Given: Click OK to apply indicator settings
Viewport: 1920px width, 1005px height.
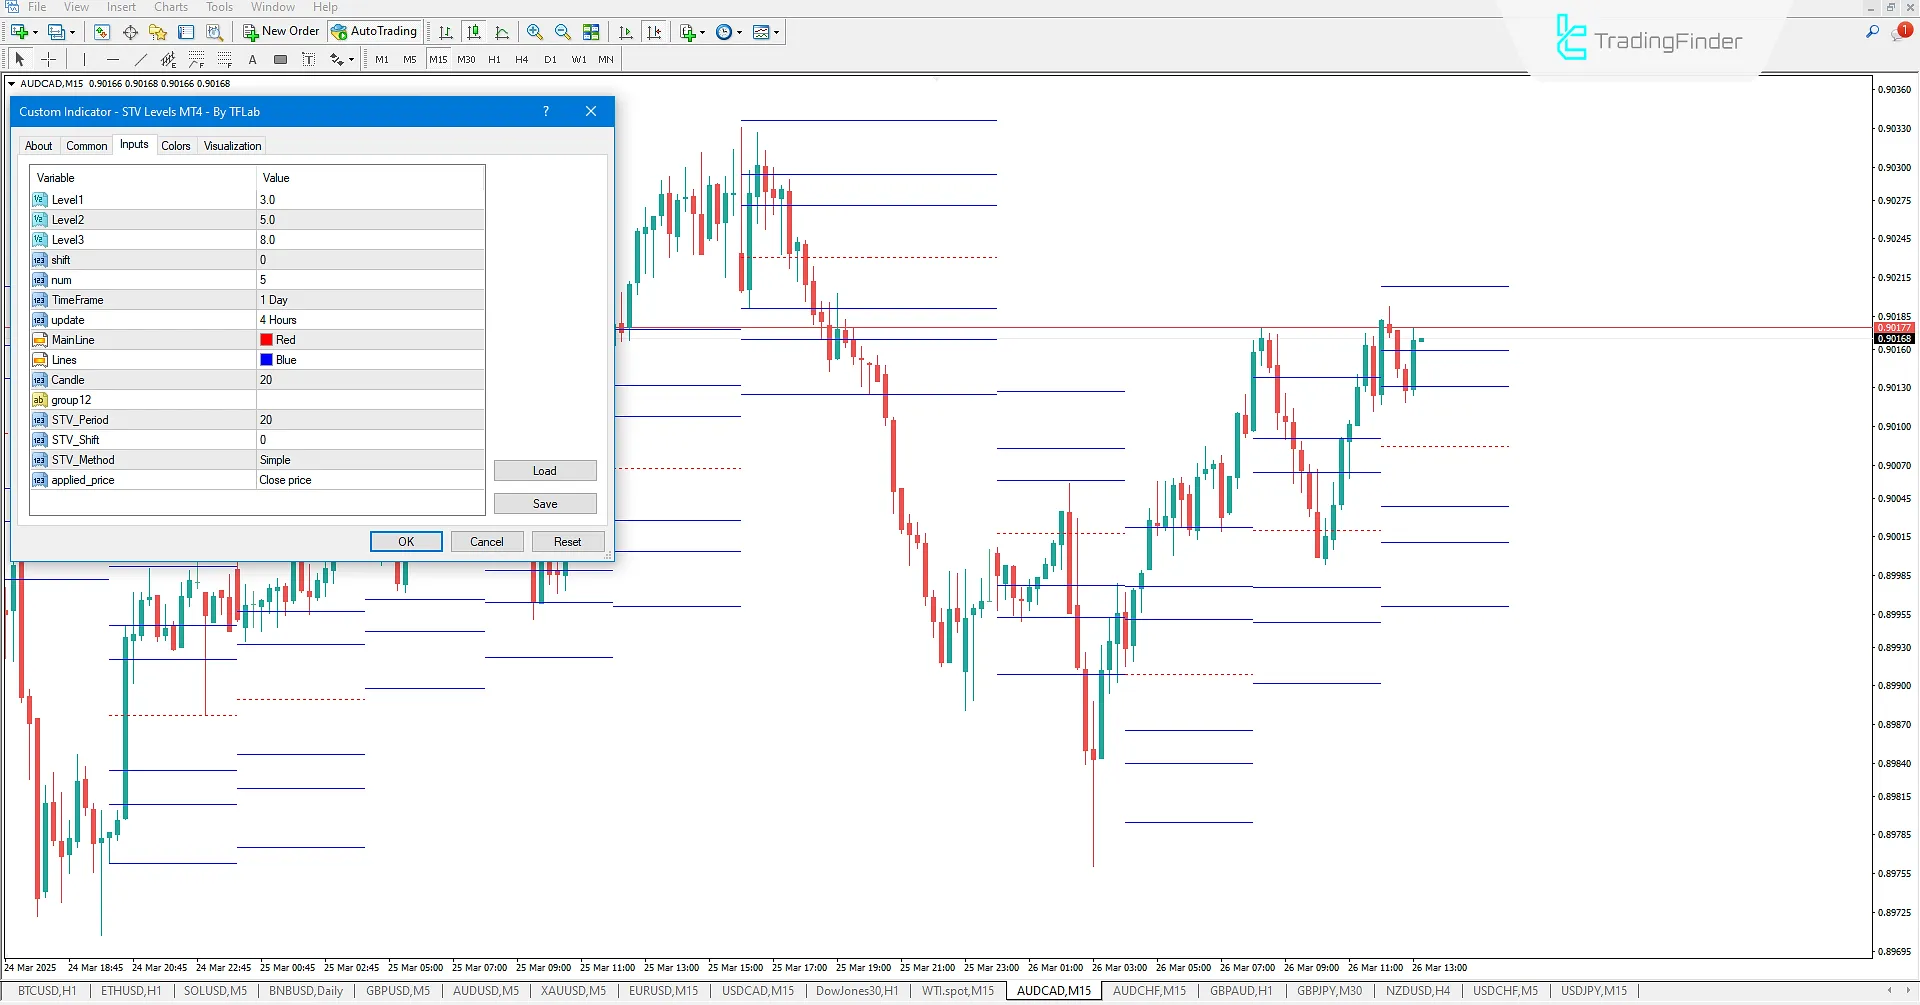Looking at the screenshot, I should click(x=405, y=541).
